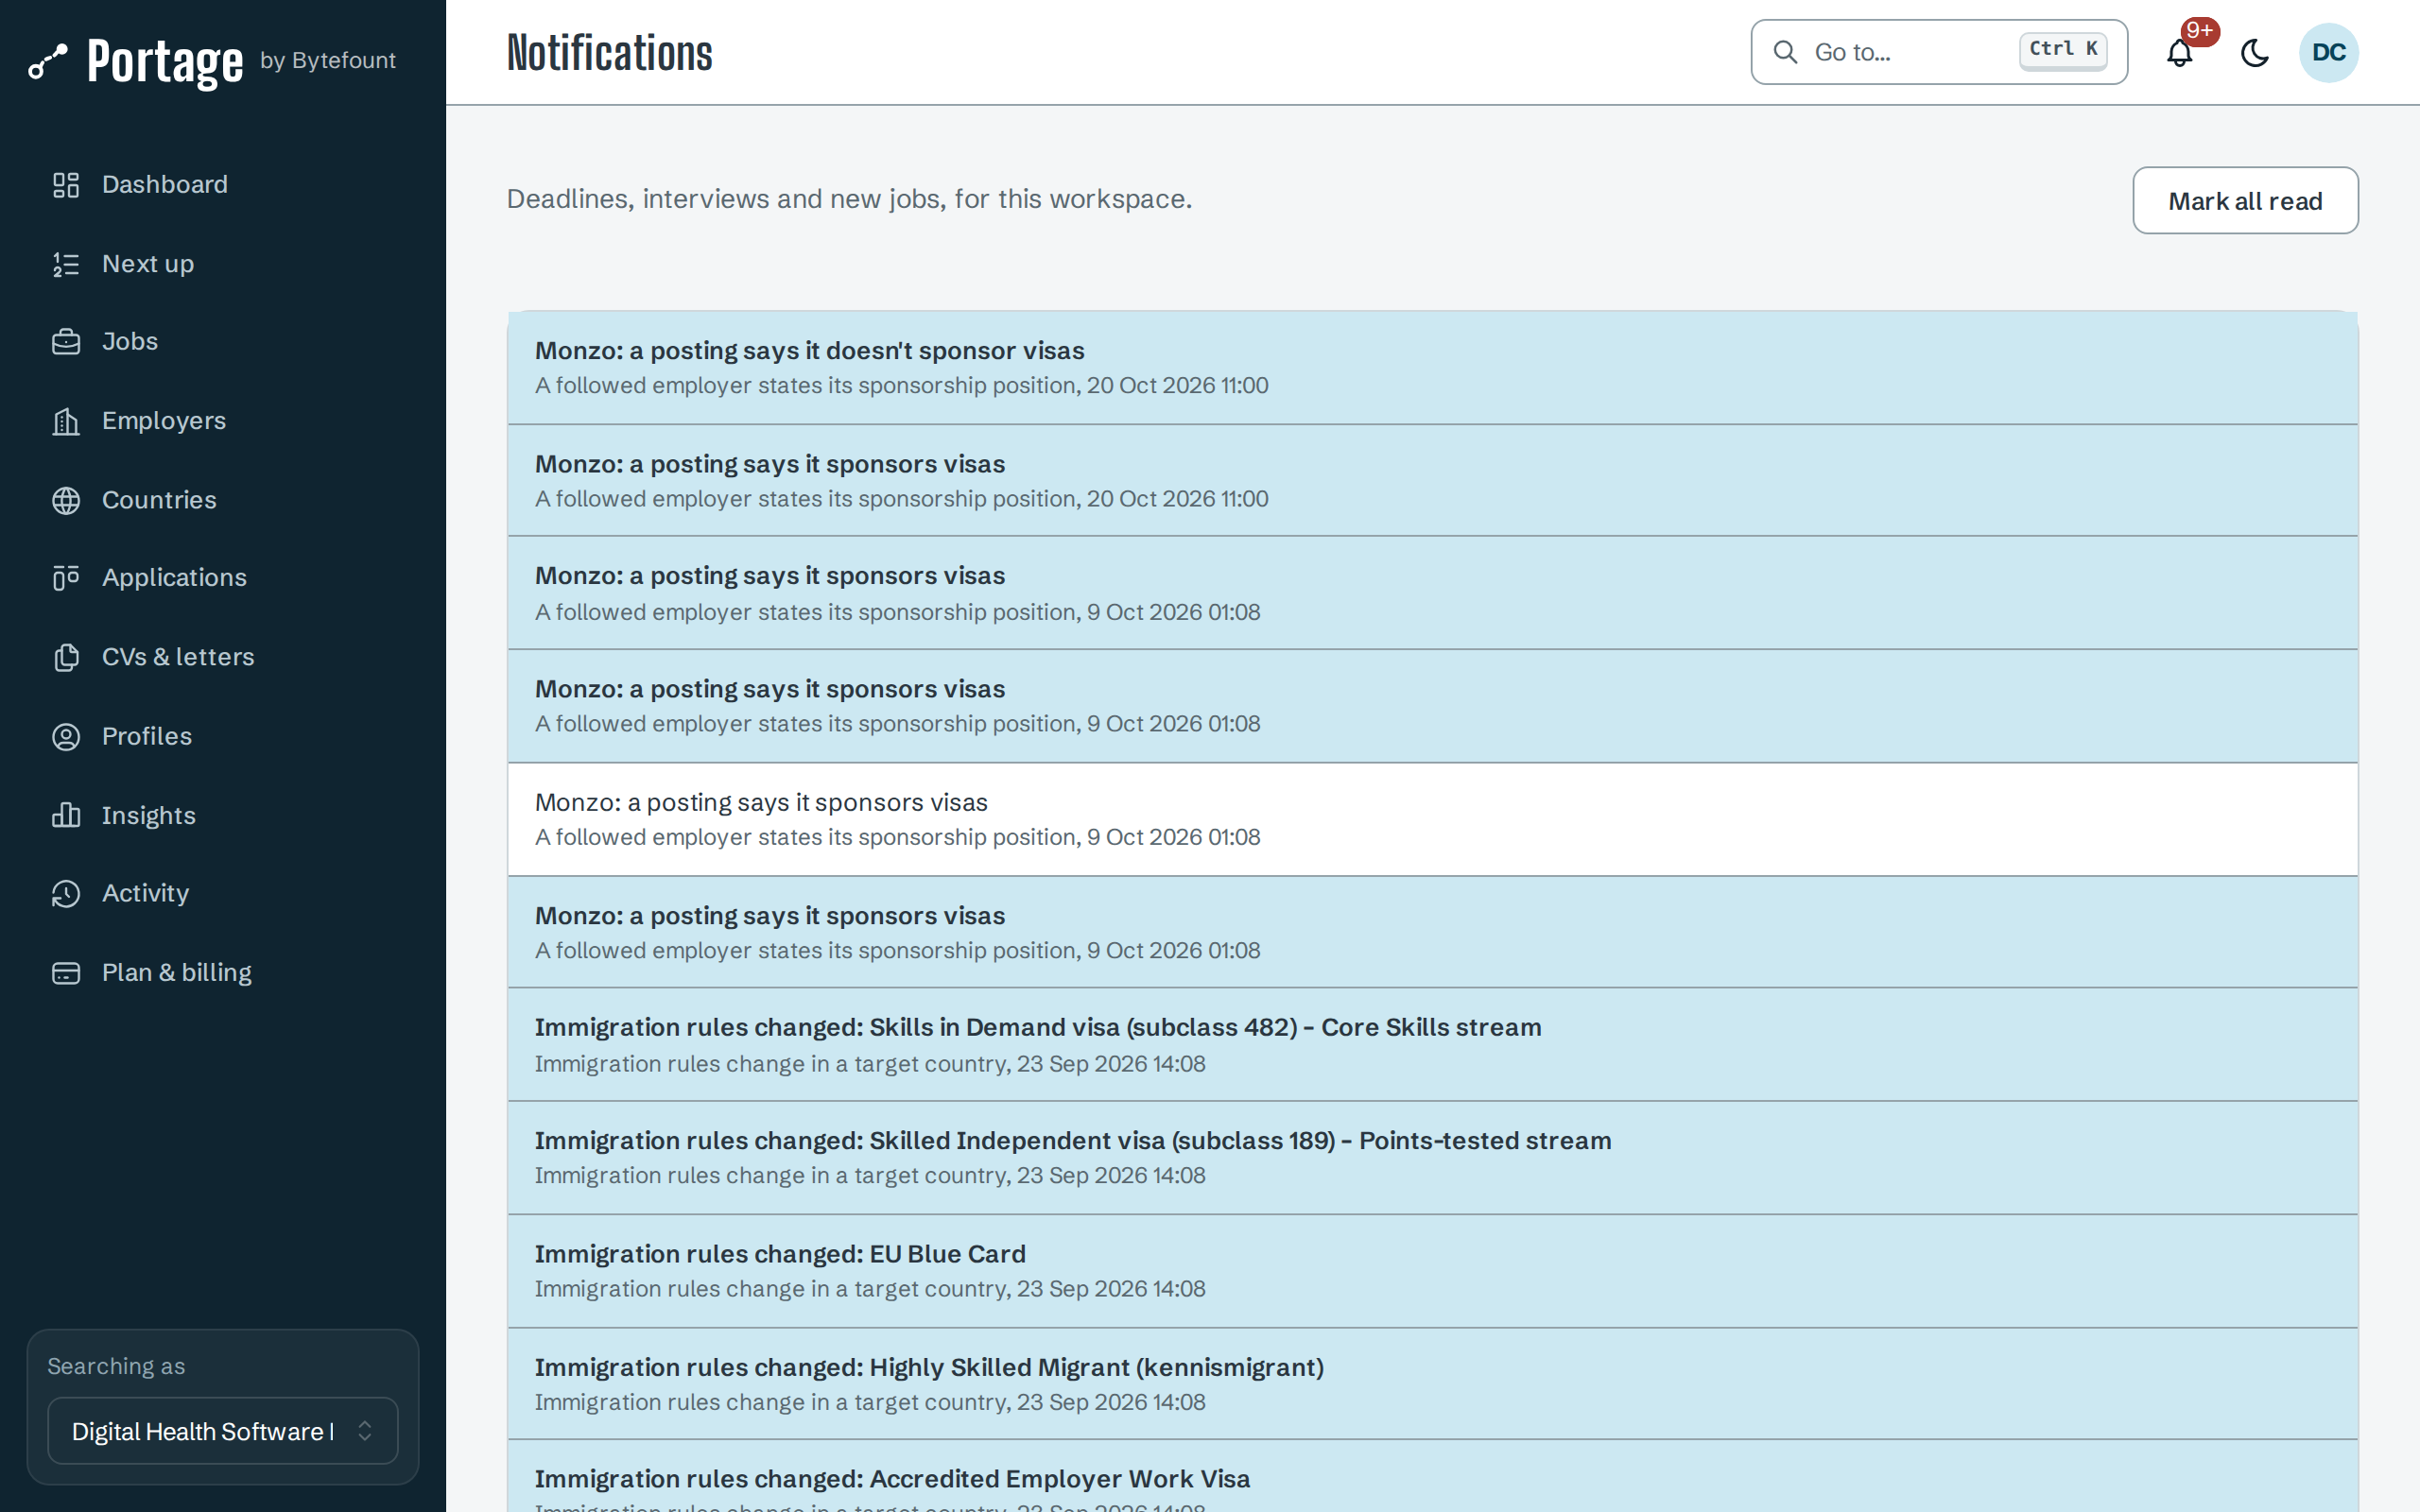Click the Profiles person icon
Viewport: 2420px width, 1512px height.
[x=66, y=736]
